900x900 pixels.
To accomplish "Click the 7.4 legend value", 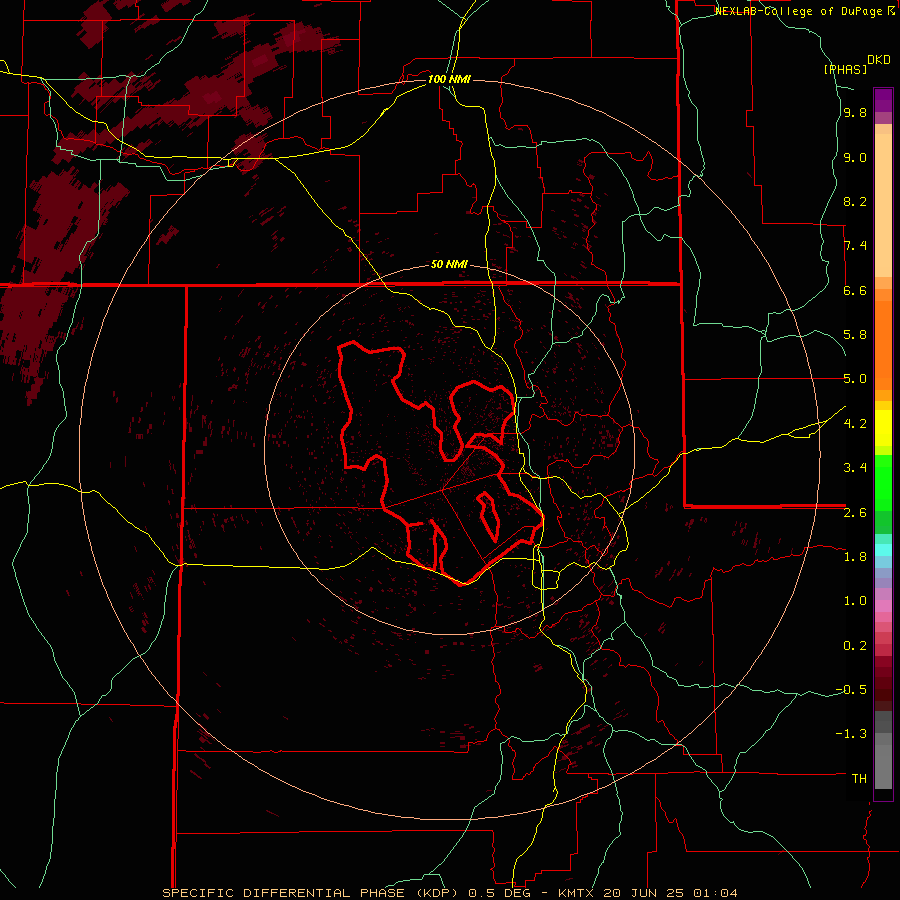I will 855,246.
